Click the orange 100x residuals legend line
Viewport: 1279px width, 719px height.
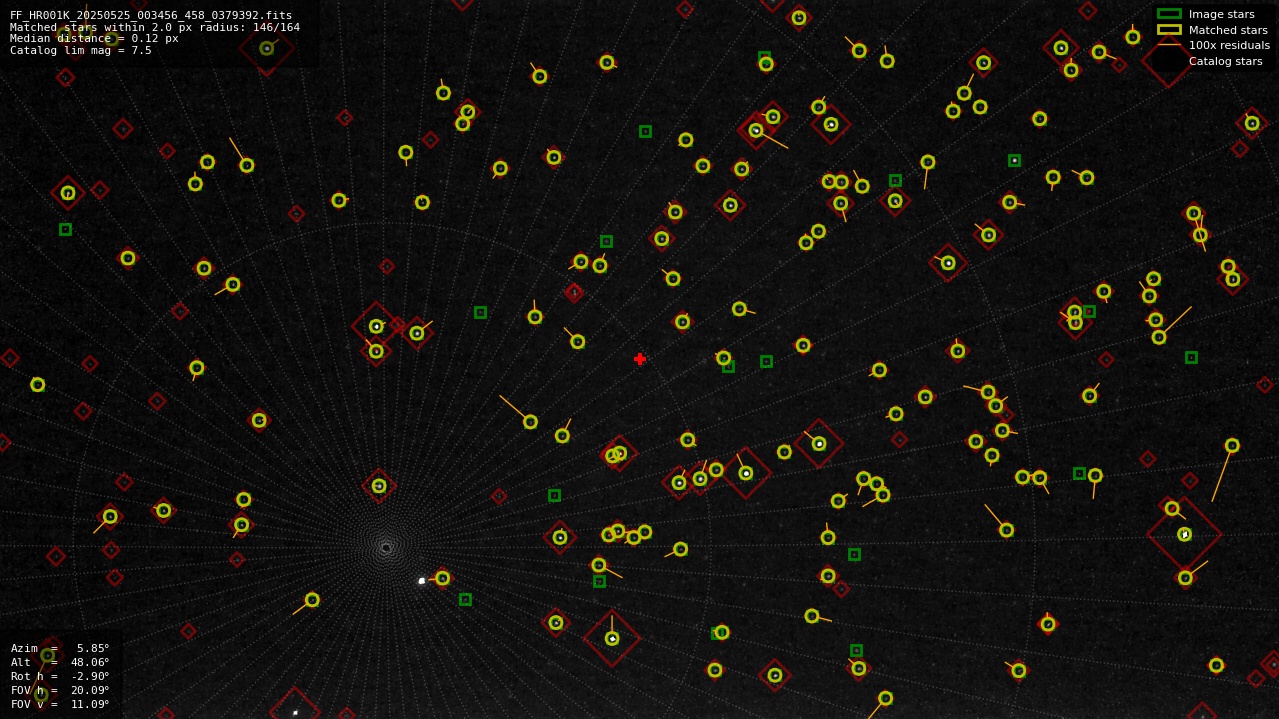[x=1169, y=45]
